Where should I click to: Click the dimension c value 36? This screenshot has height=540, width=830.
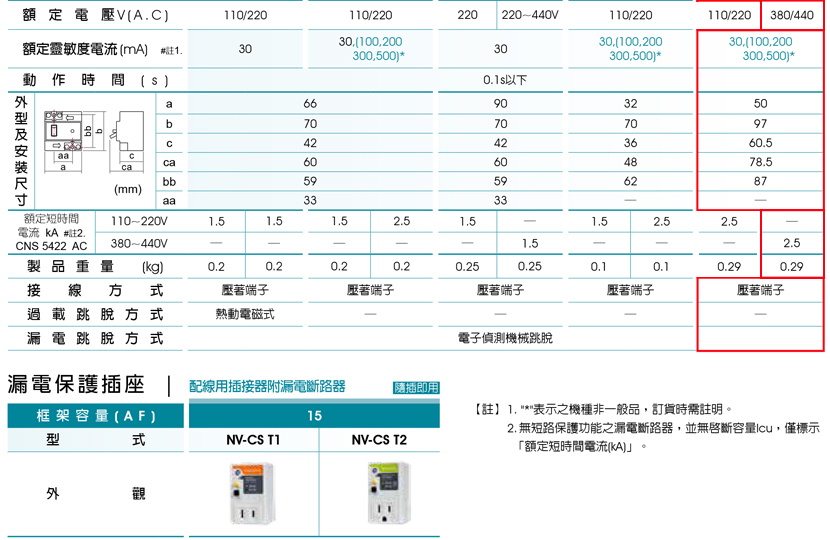[630, 143]
